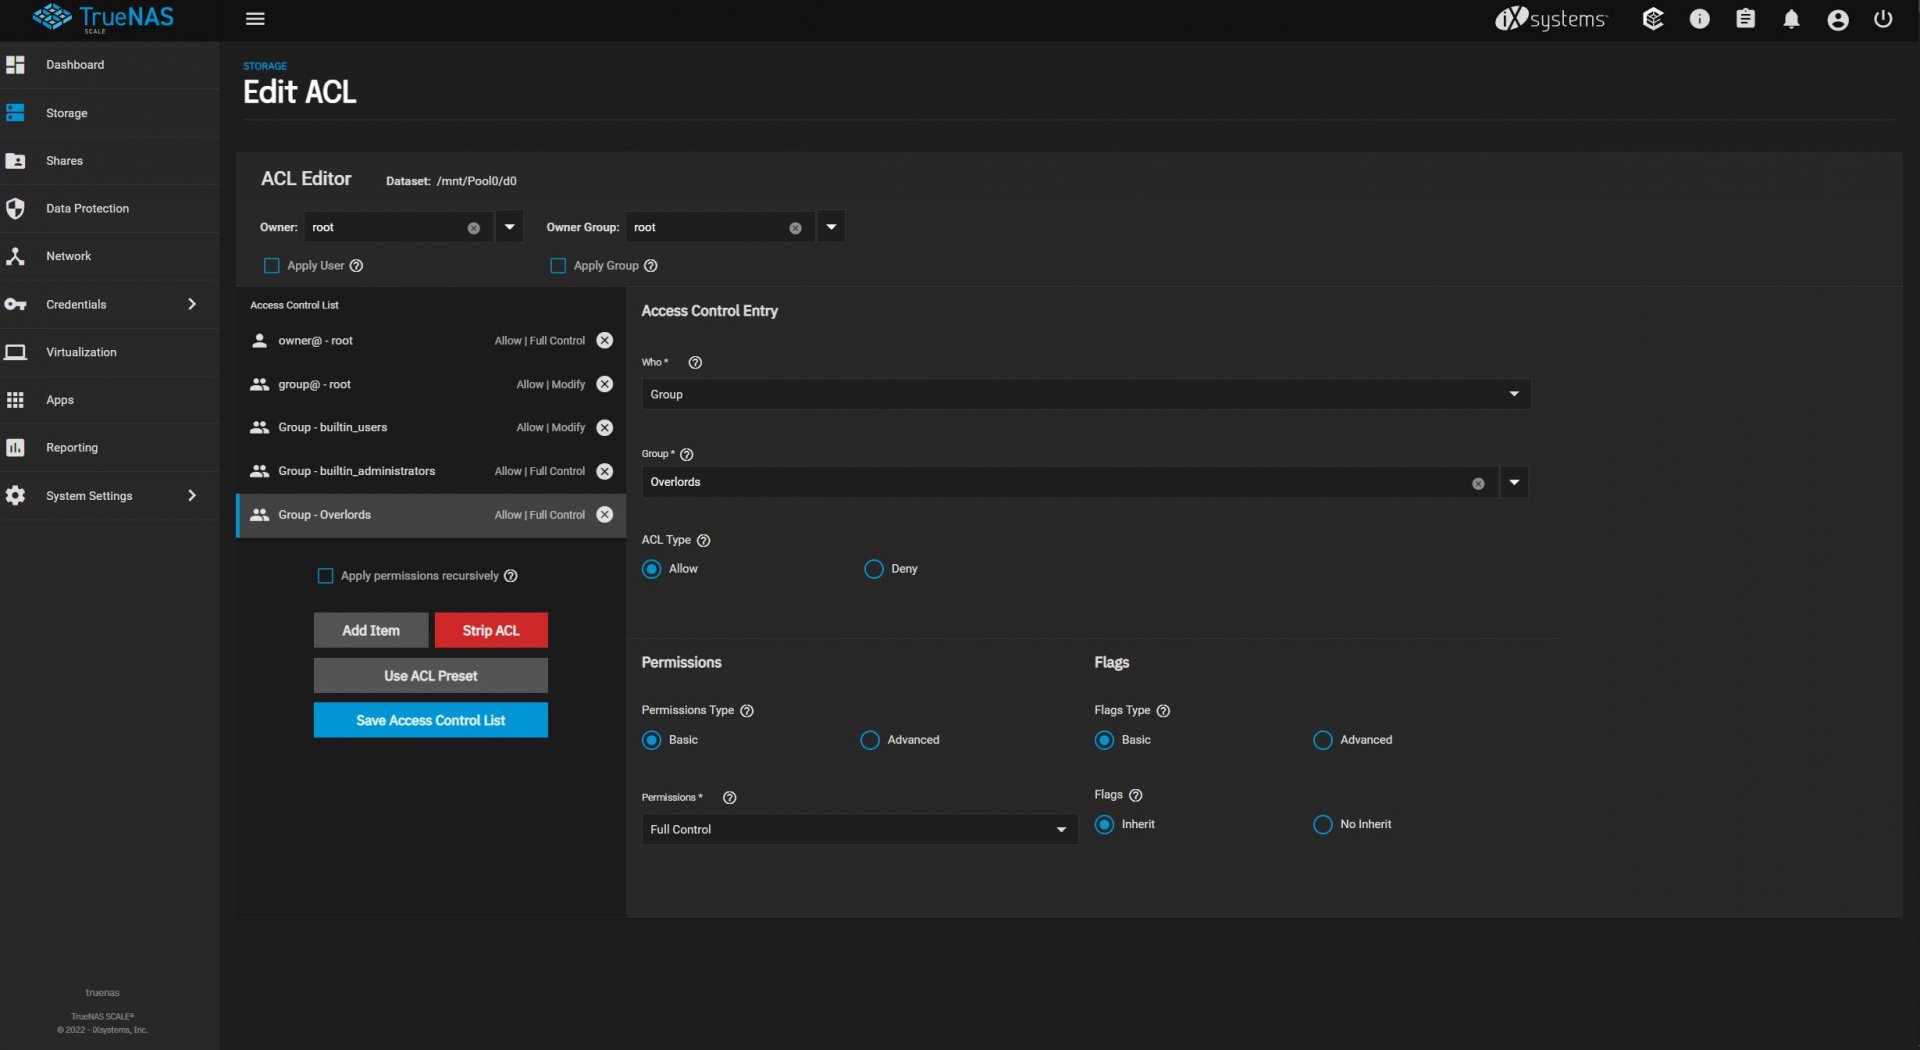Open the power menu icon
The image size is (1920, 1050).
(1883, 19)
